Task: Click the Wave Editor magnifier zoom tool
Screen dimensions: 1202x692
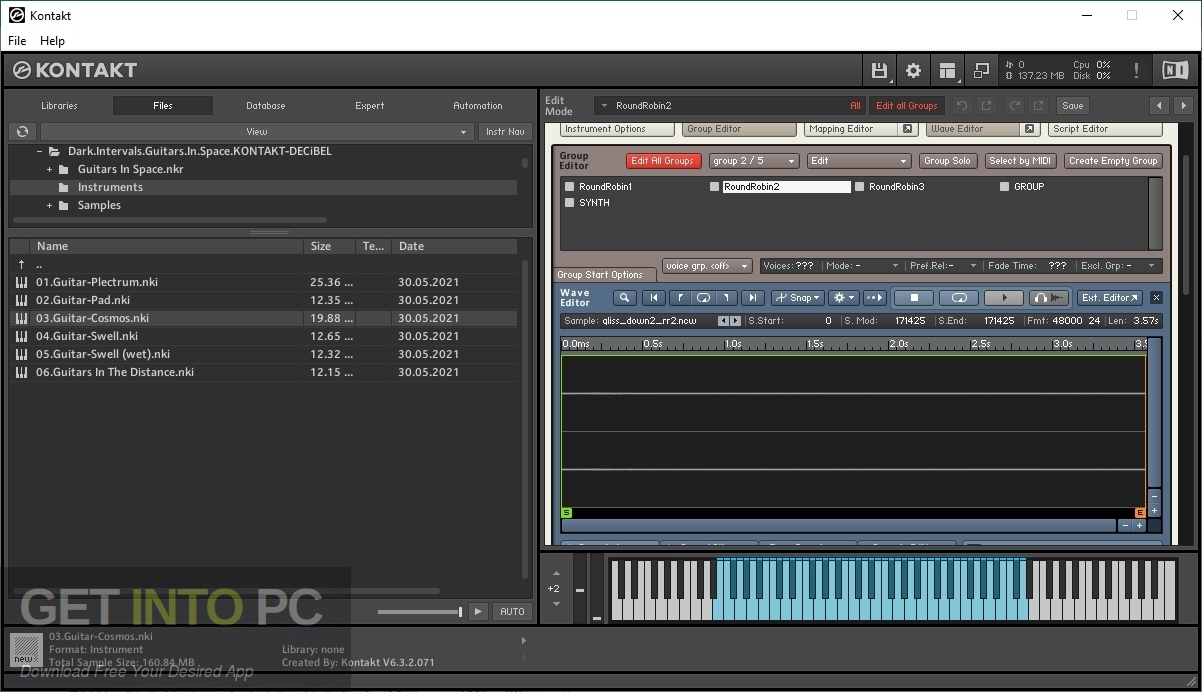Action: [624, 297]
